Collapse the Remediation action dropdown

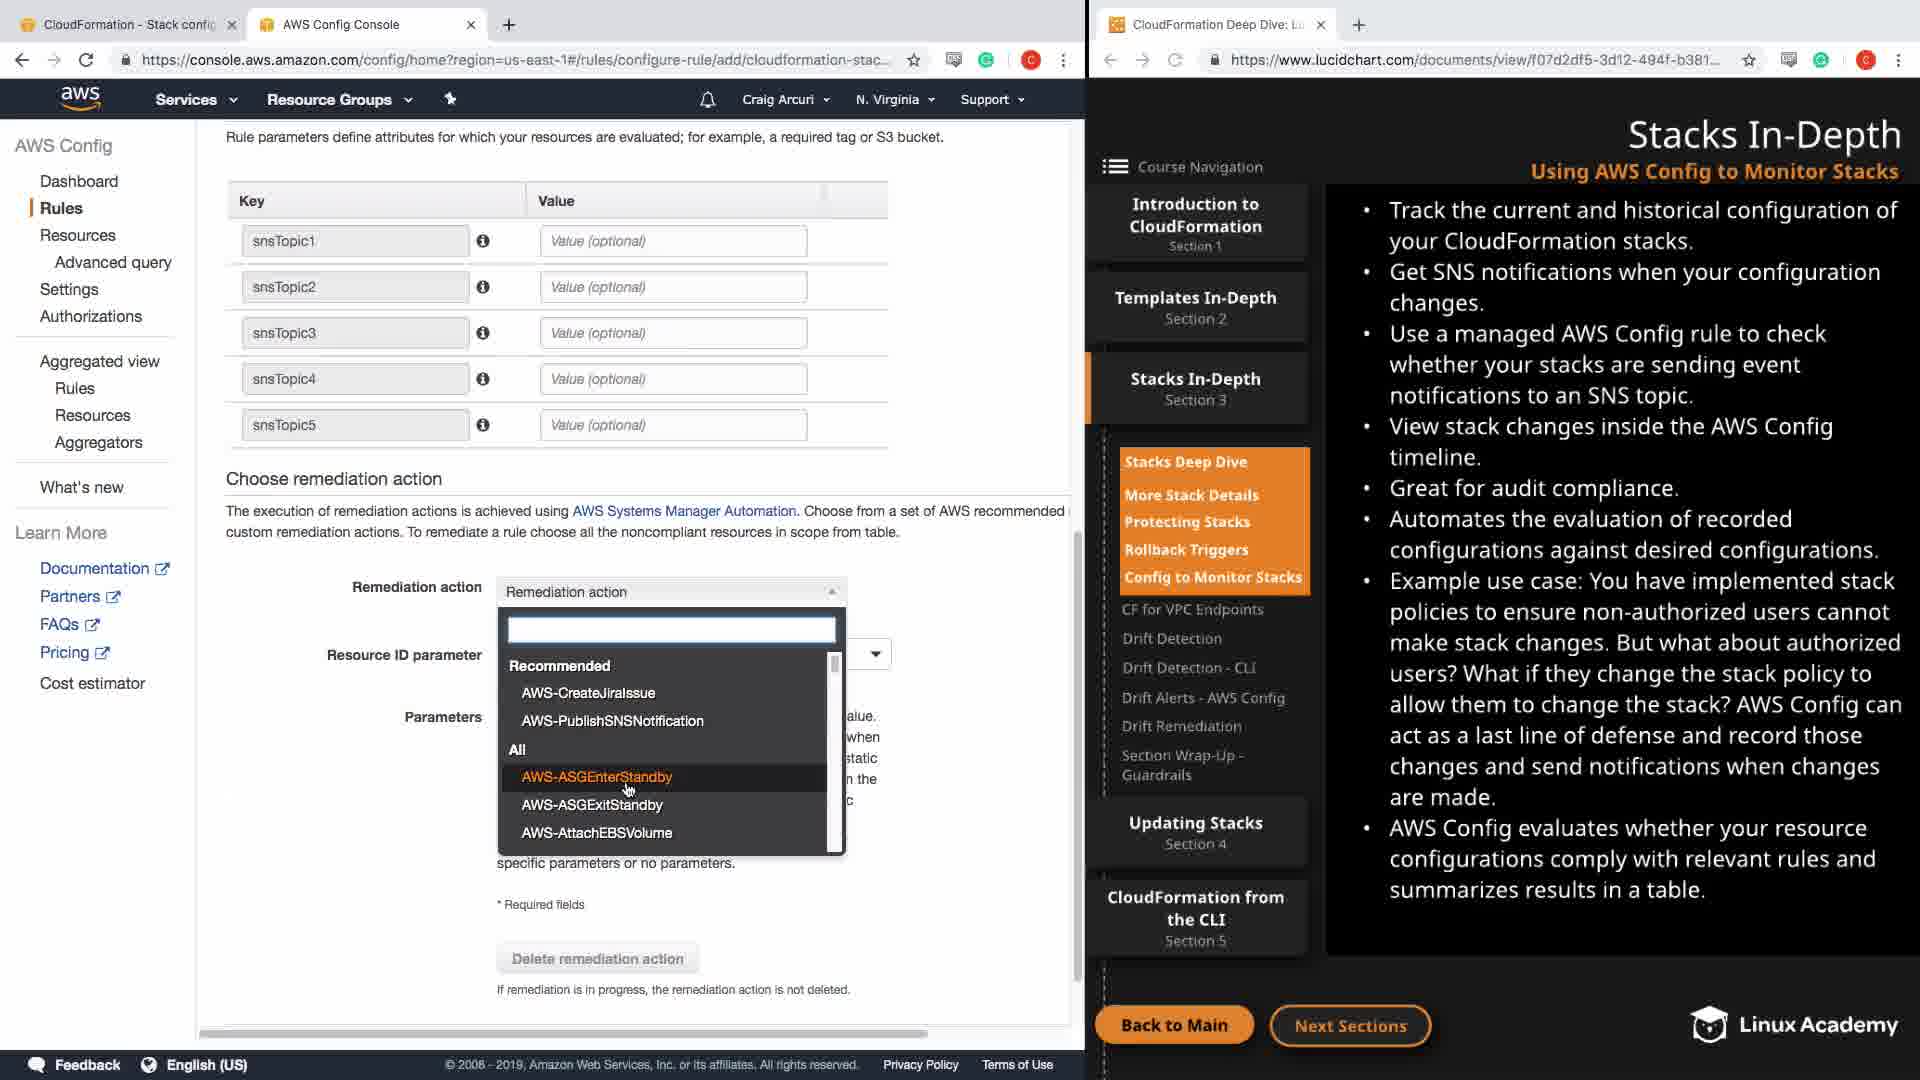pos(671,592)
